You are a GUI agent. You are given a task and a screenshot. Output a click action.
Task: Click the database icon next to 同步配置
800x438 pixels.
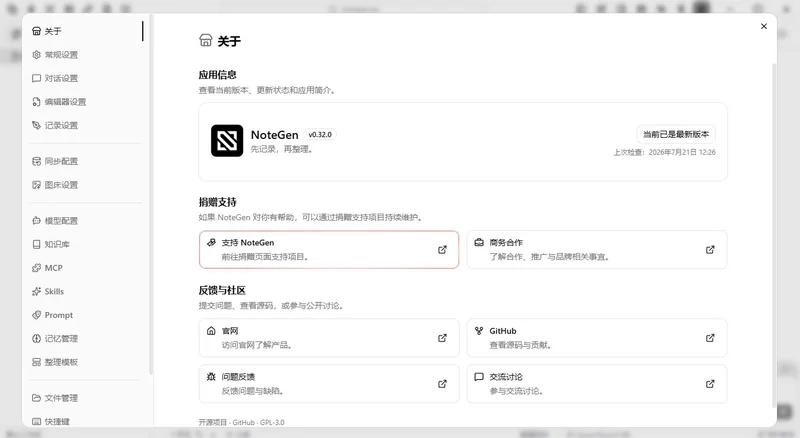coord(36,161)
